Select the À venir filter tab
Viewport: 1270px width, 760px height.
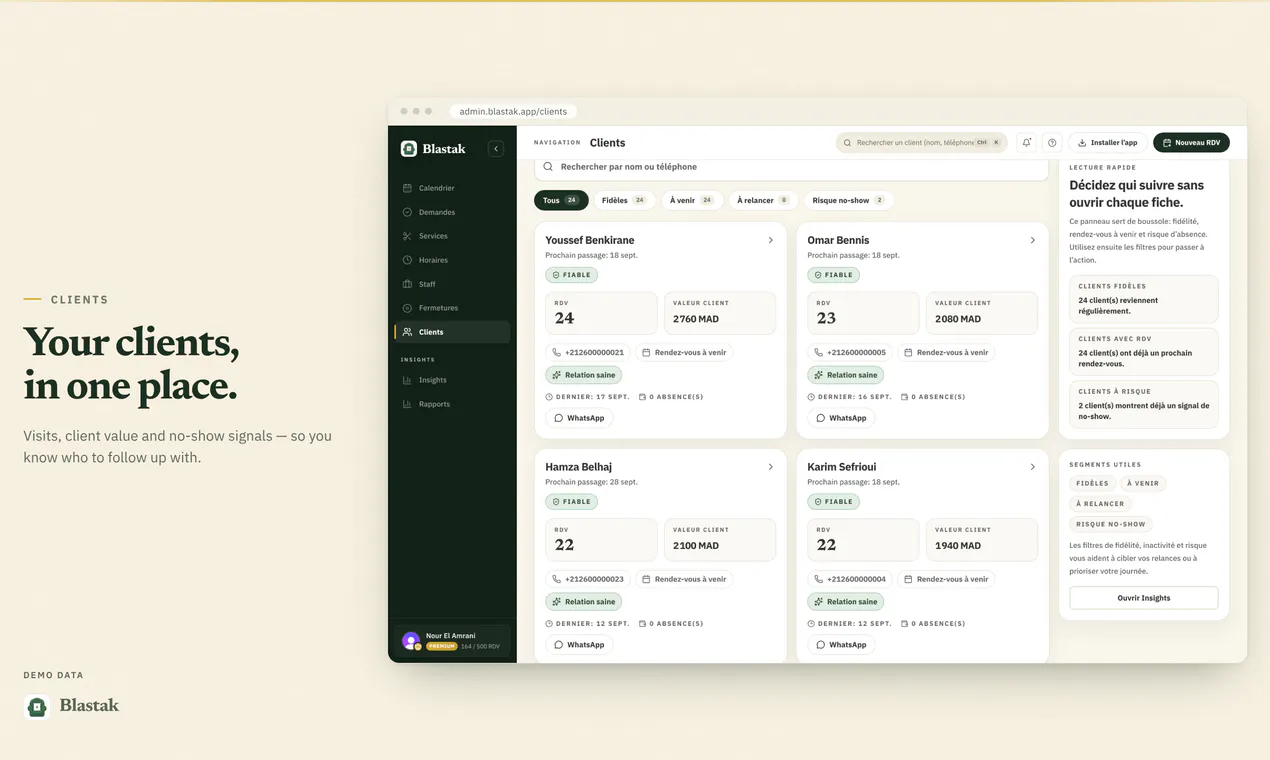pos(692,200)
